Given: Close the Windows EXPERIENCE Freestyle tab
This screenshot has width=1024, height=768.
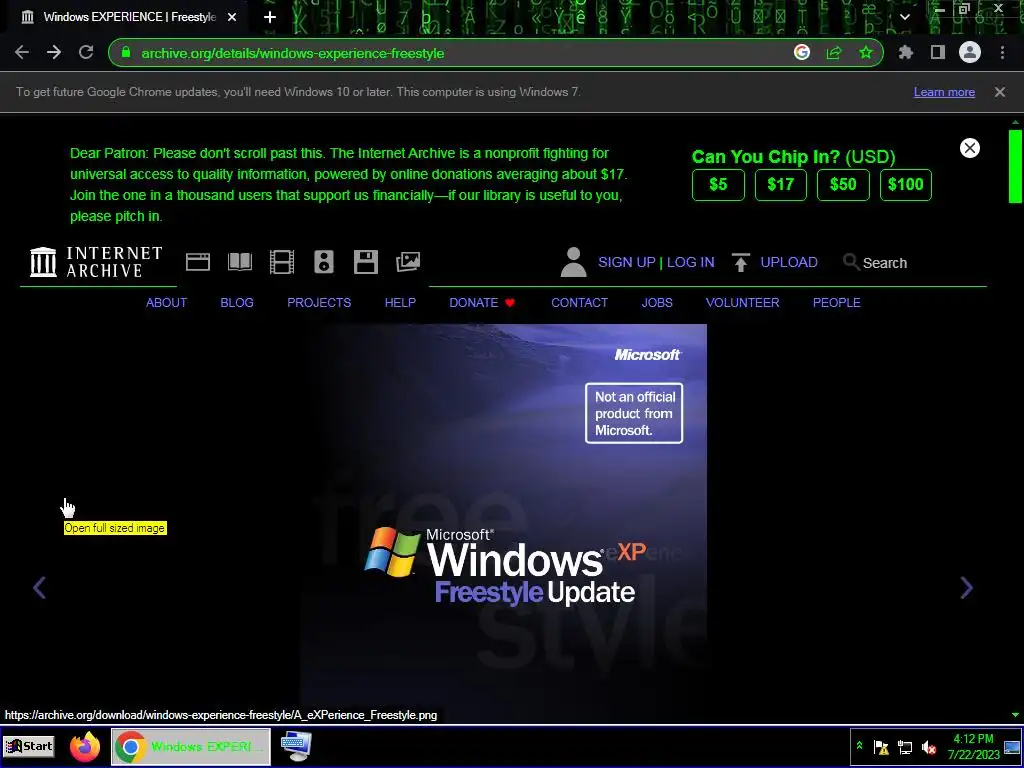Looking at the screenshot, I should click(232, 17).
